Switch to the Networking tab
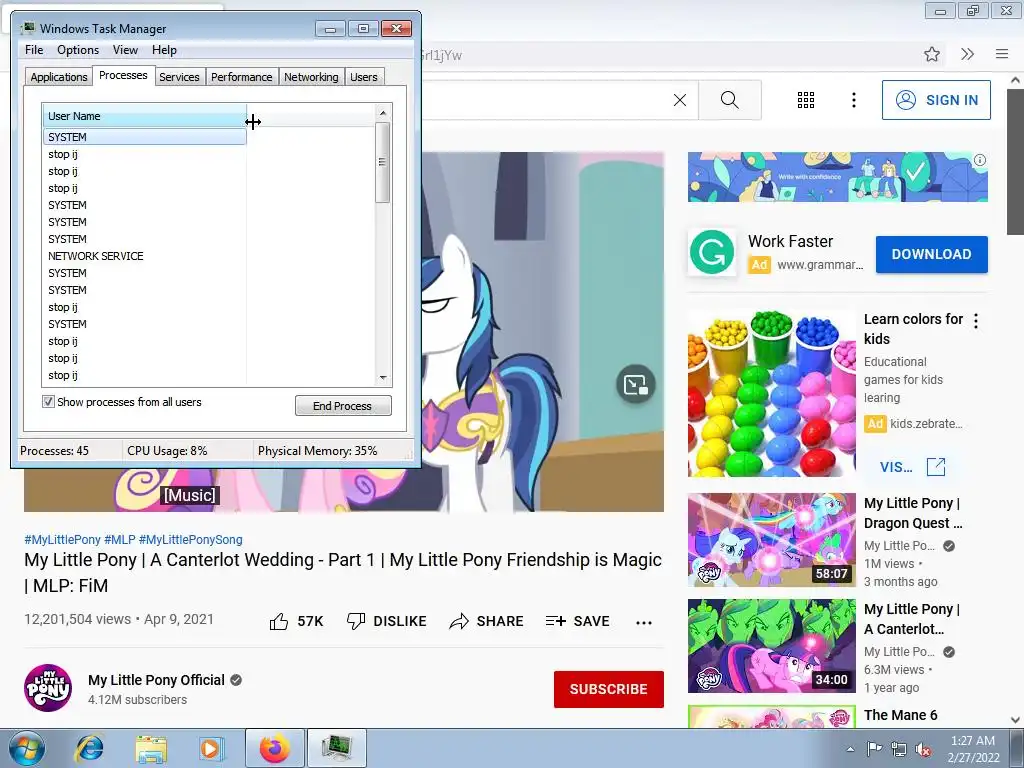Image resolution: width=1024 pixels, height=768 pixels. coord(311,77)
